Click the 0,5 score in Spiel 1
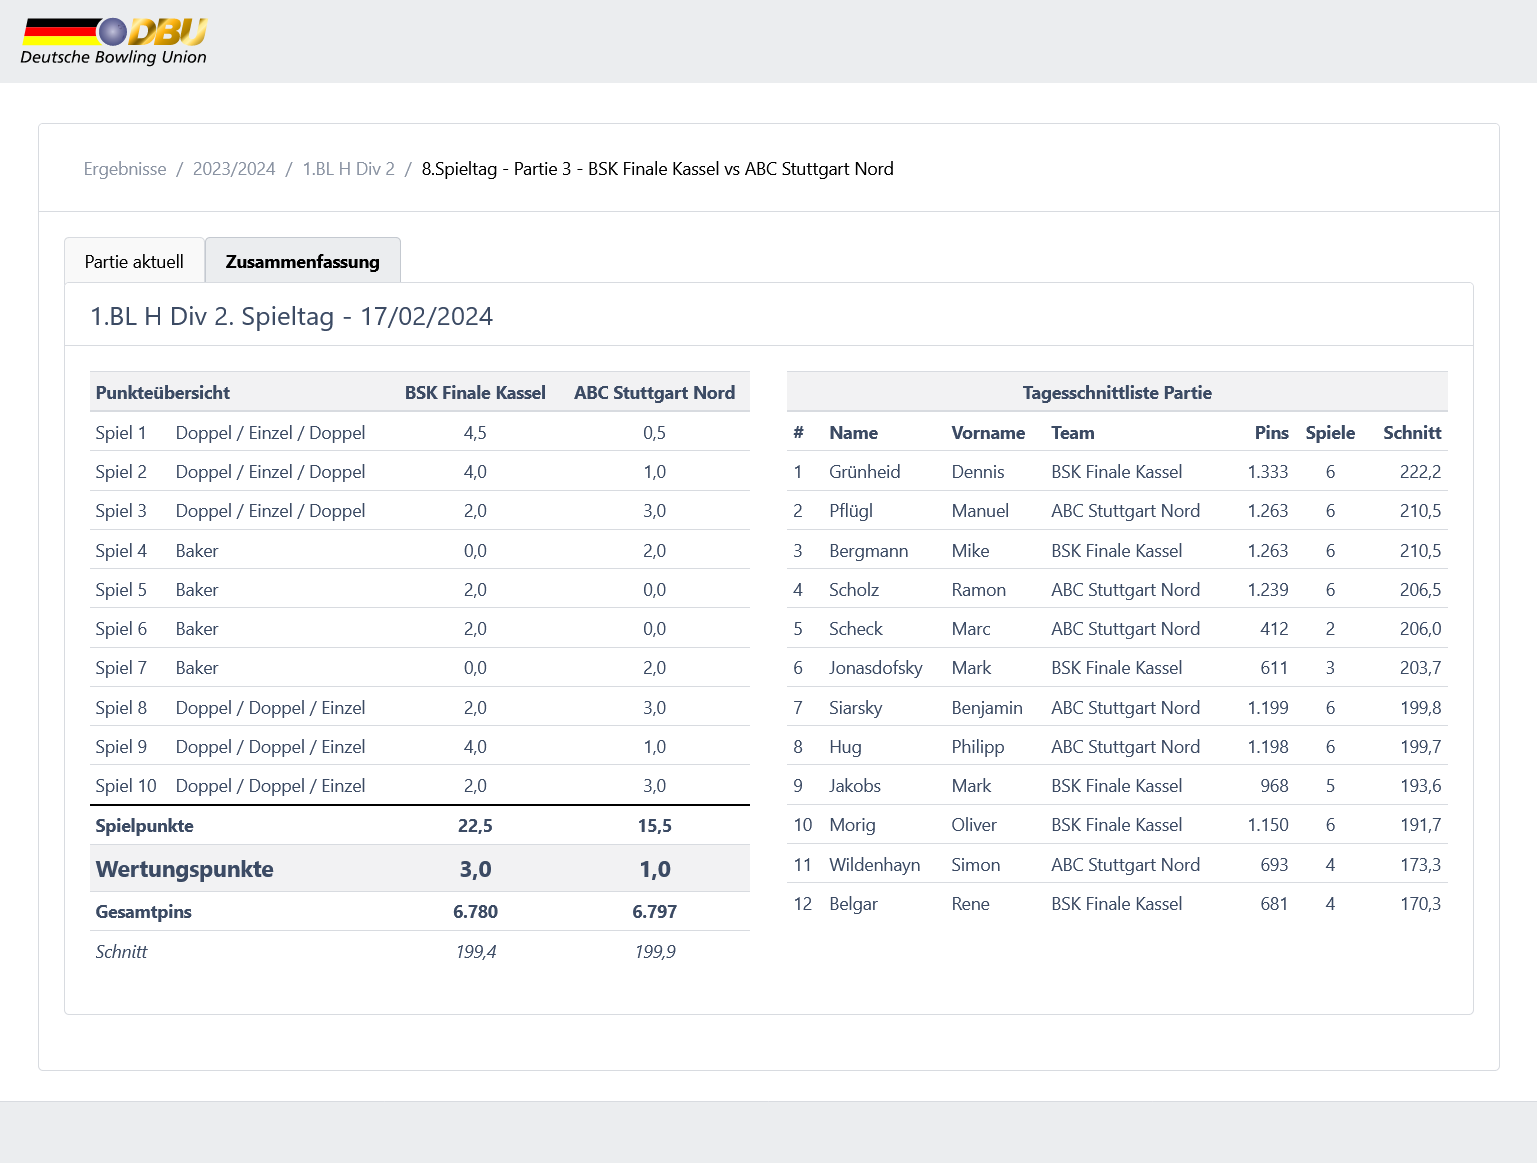Viewport: 1537px width, 1163px height. (x=654, y=433)
